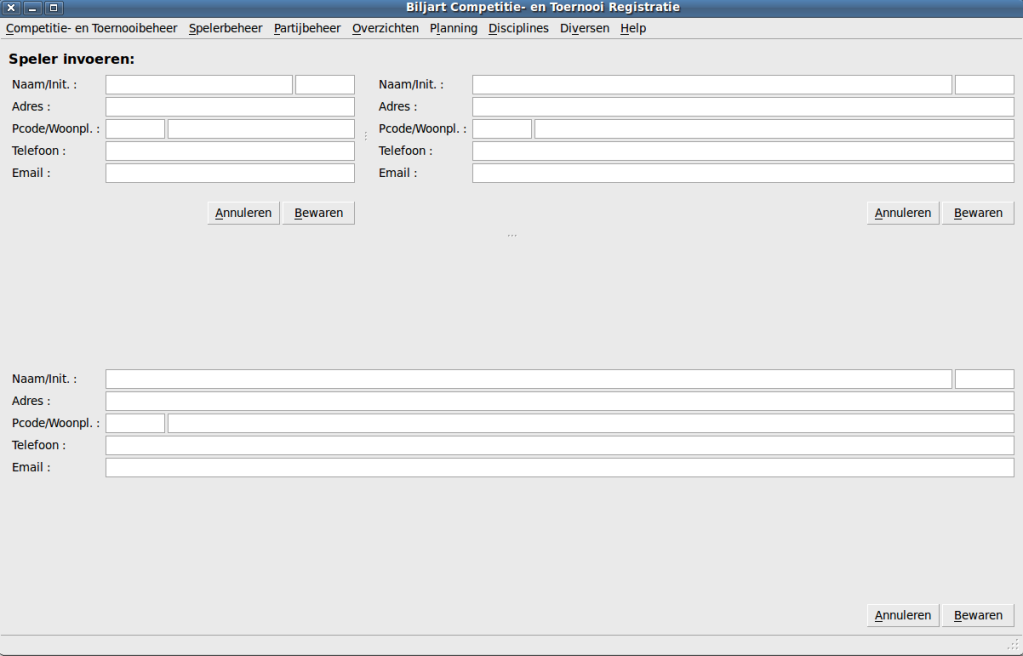Screen dimensions: 1023x656
Task: Open the Diversen menu
Action: tap(584, 28)
